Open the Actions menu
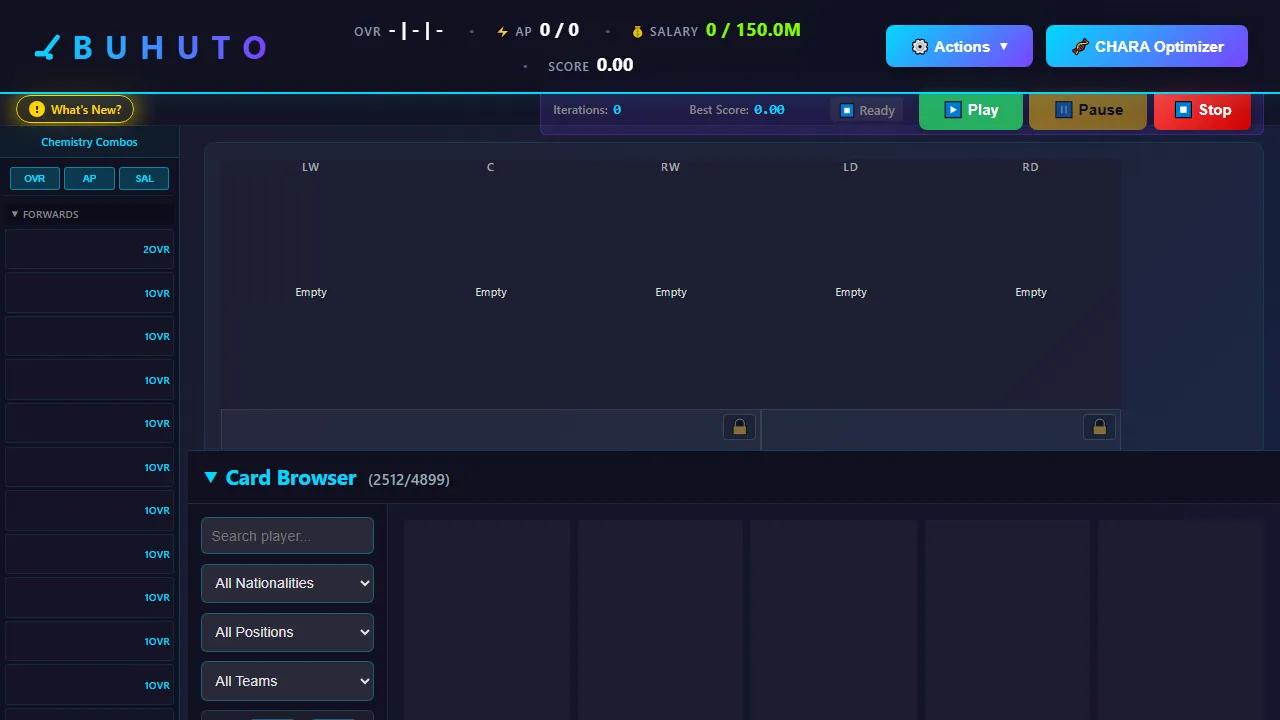 (959, 46)
